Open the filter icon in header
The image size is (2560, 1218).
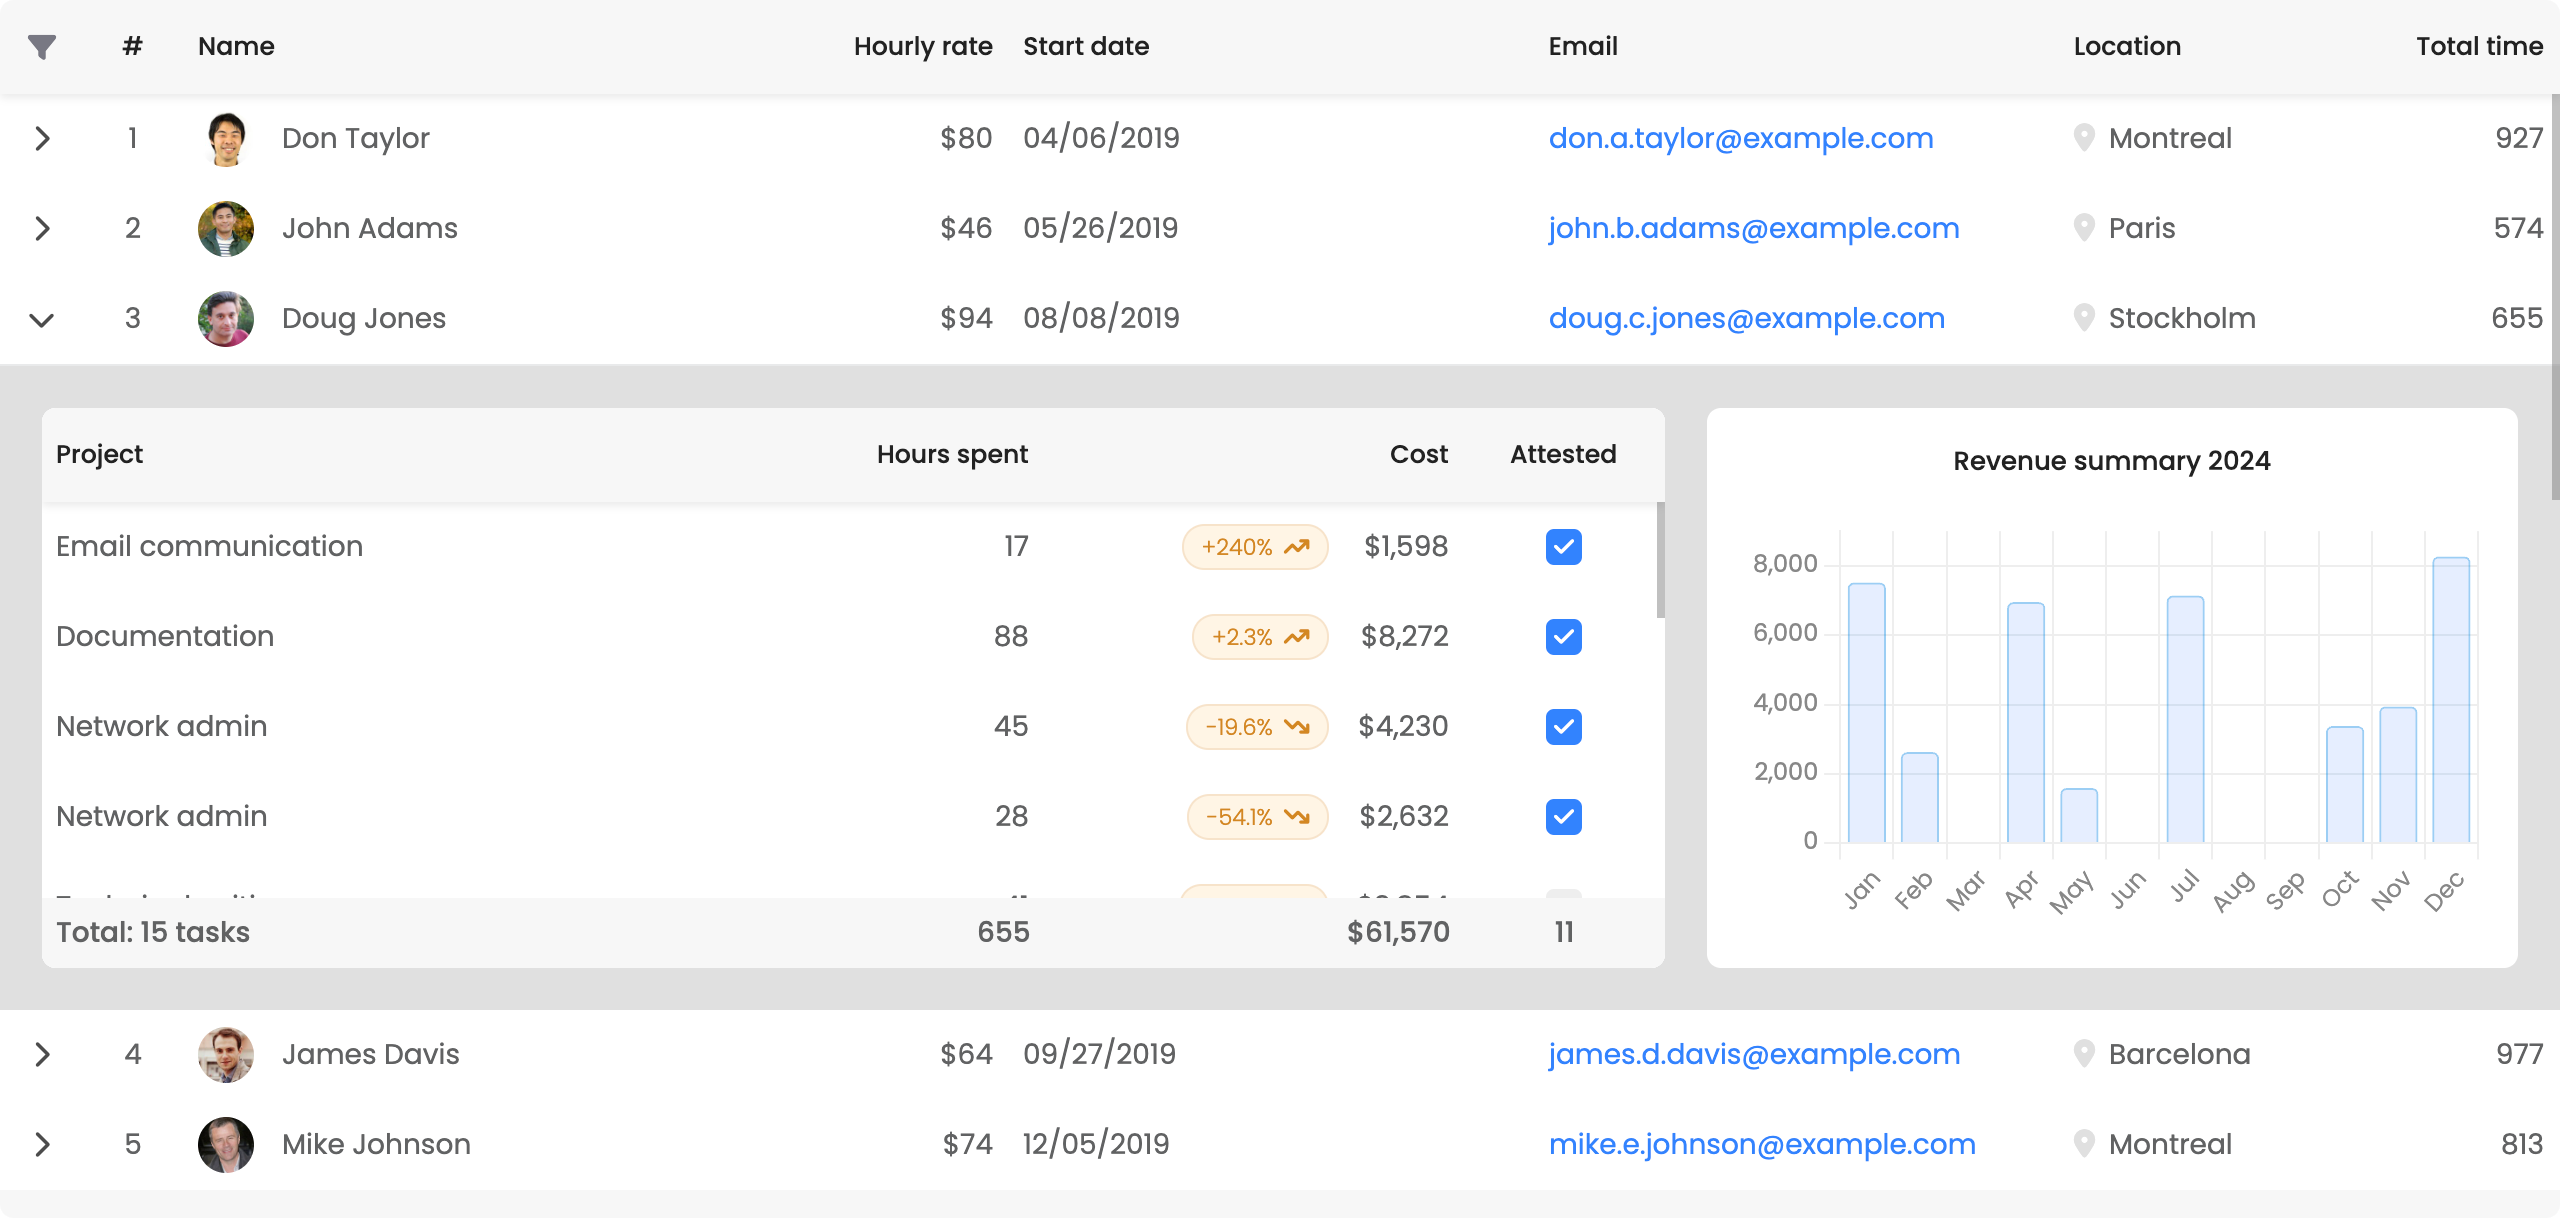tap(42, 47)
